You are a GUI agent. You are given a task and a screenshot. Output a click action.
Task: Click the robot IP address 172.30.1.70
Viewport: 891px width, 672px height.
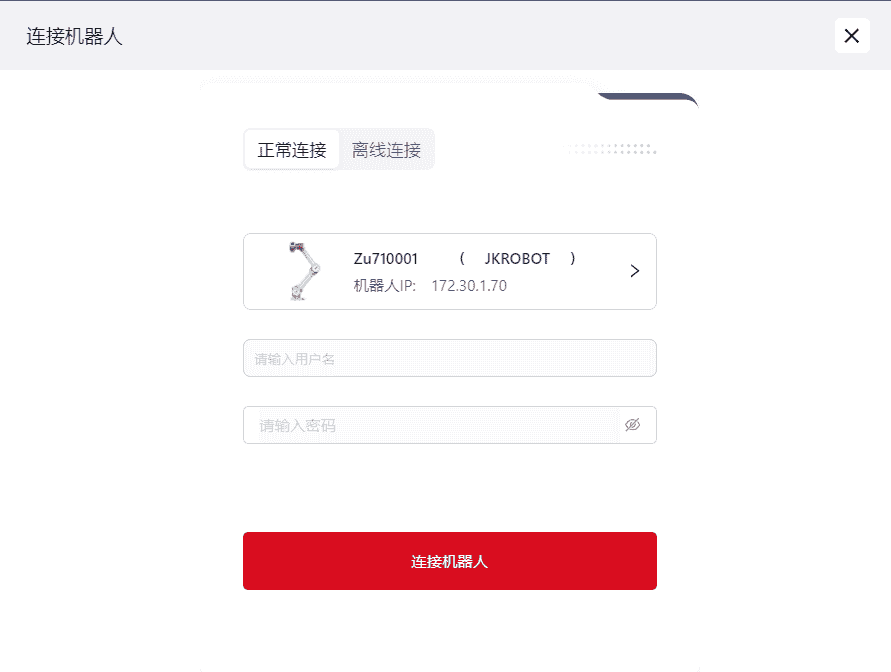click(x=469, y=286)
